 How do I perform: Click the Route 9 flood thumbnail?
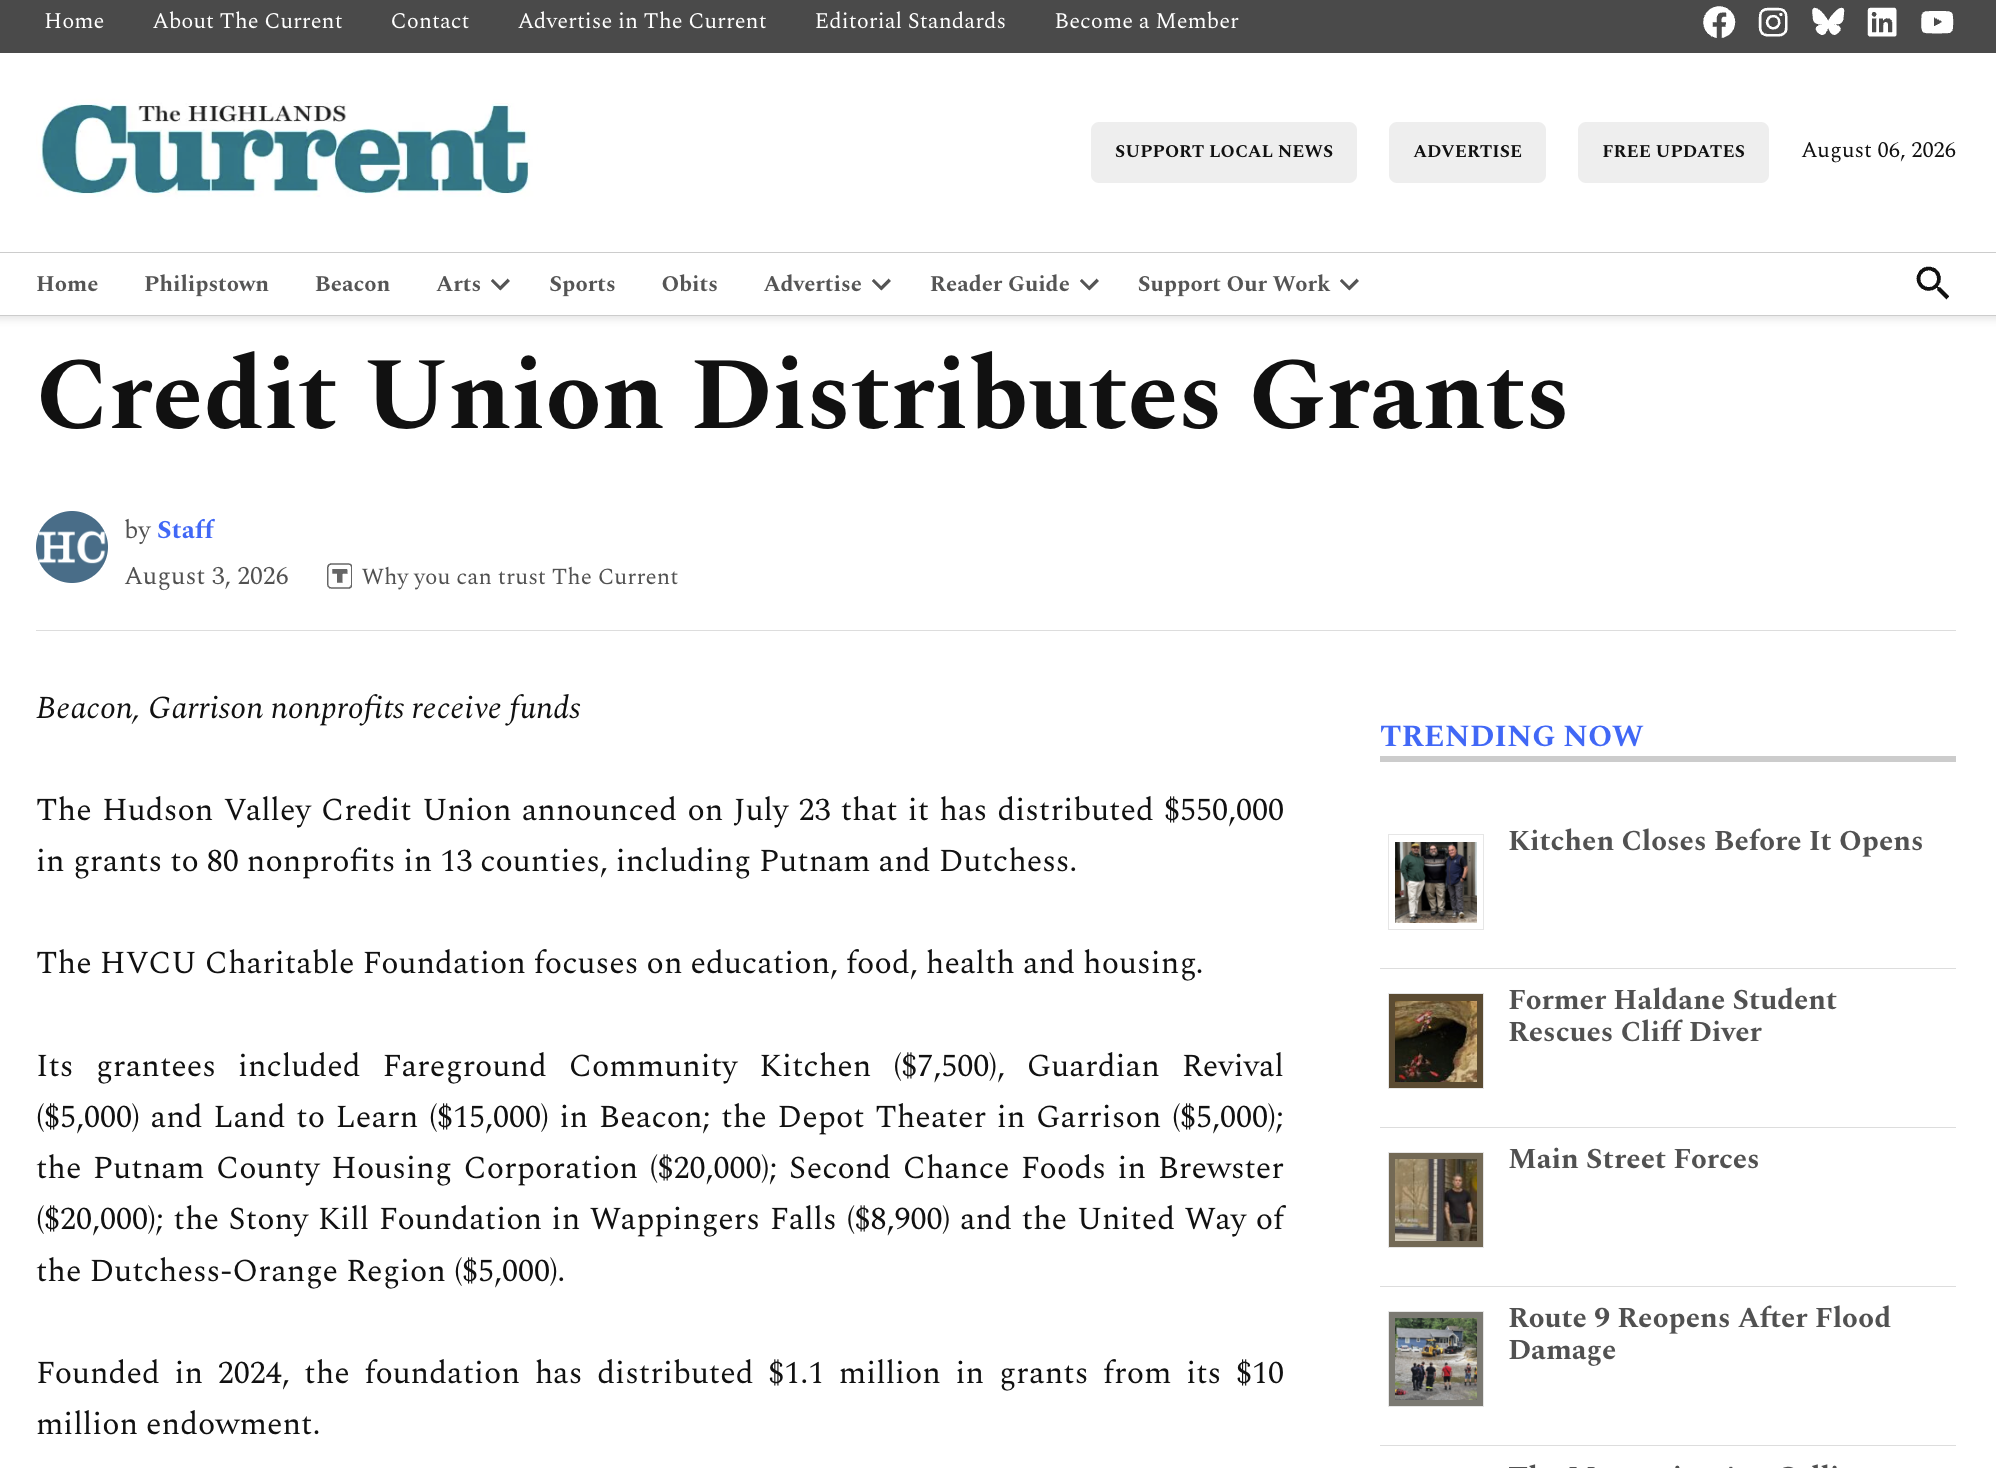tap(1436, 1359)
